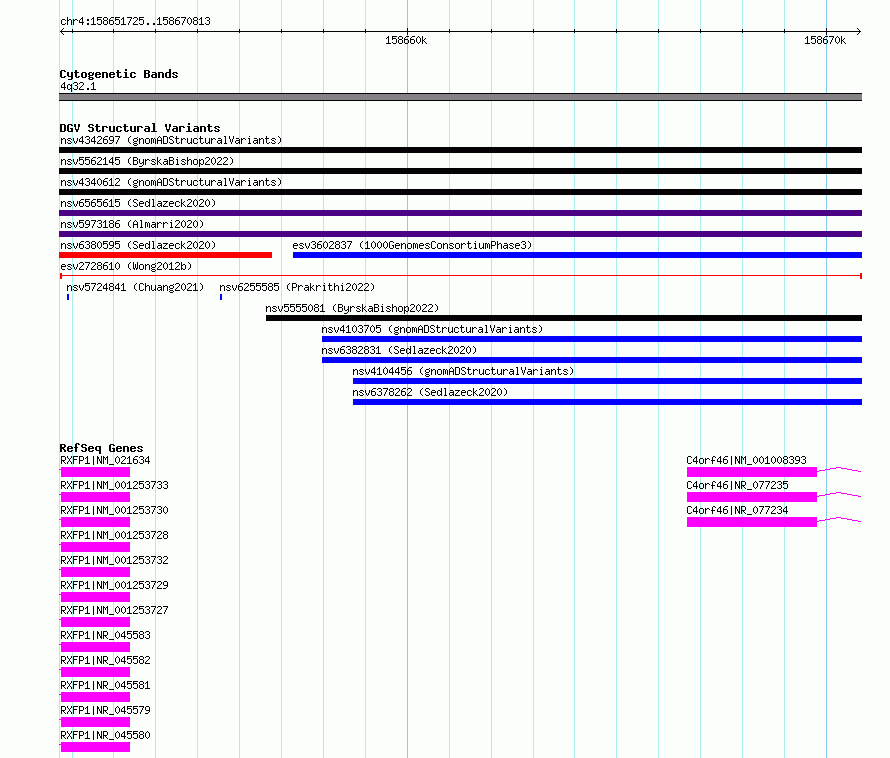The image size is (890, 758).
Task: Click the blue bar of nsv4104456
Action: click(607, 381)
